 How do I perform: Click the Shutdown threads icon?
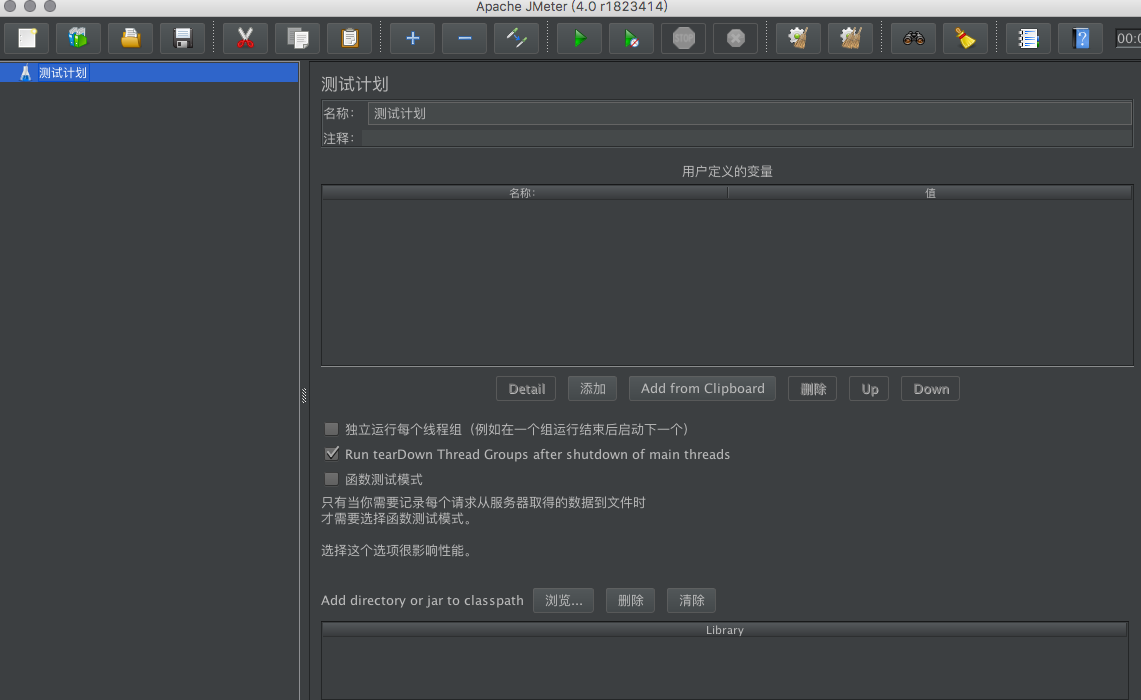click(736, 38)
